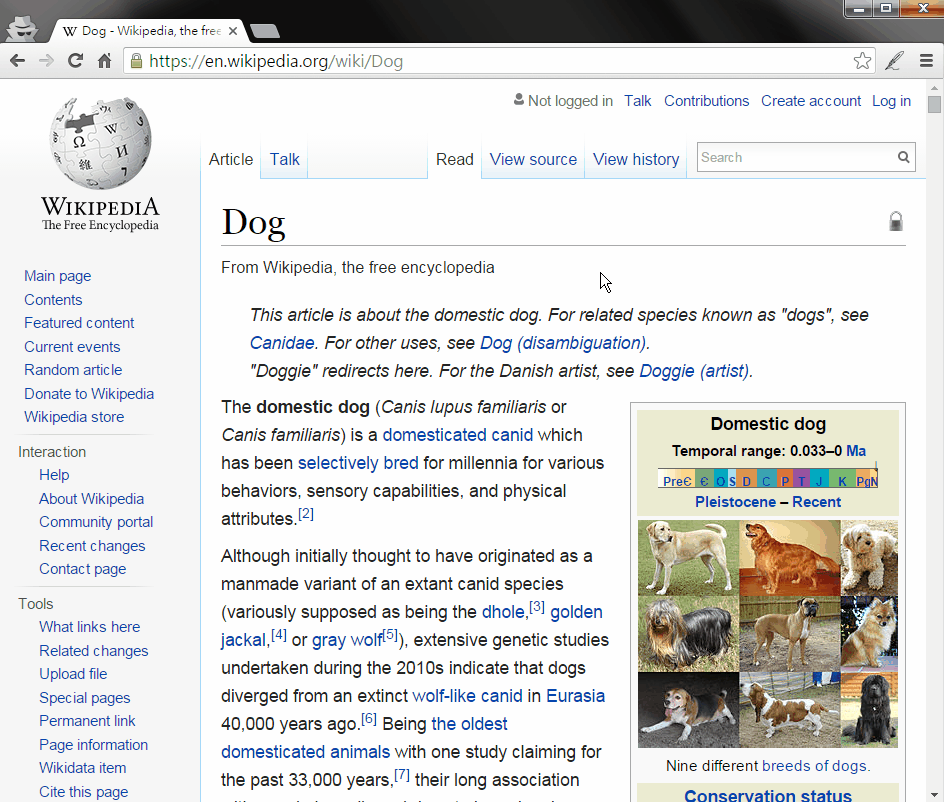Open the Community portal link

point(96,521)
